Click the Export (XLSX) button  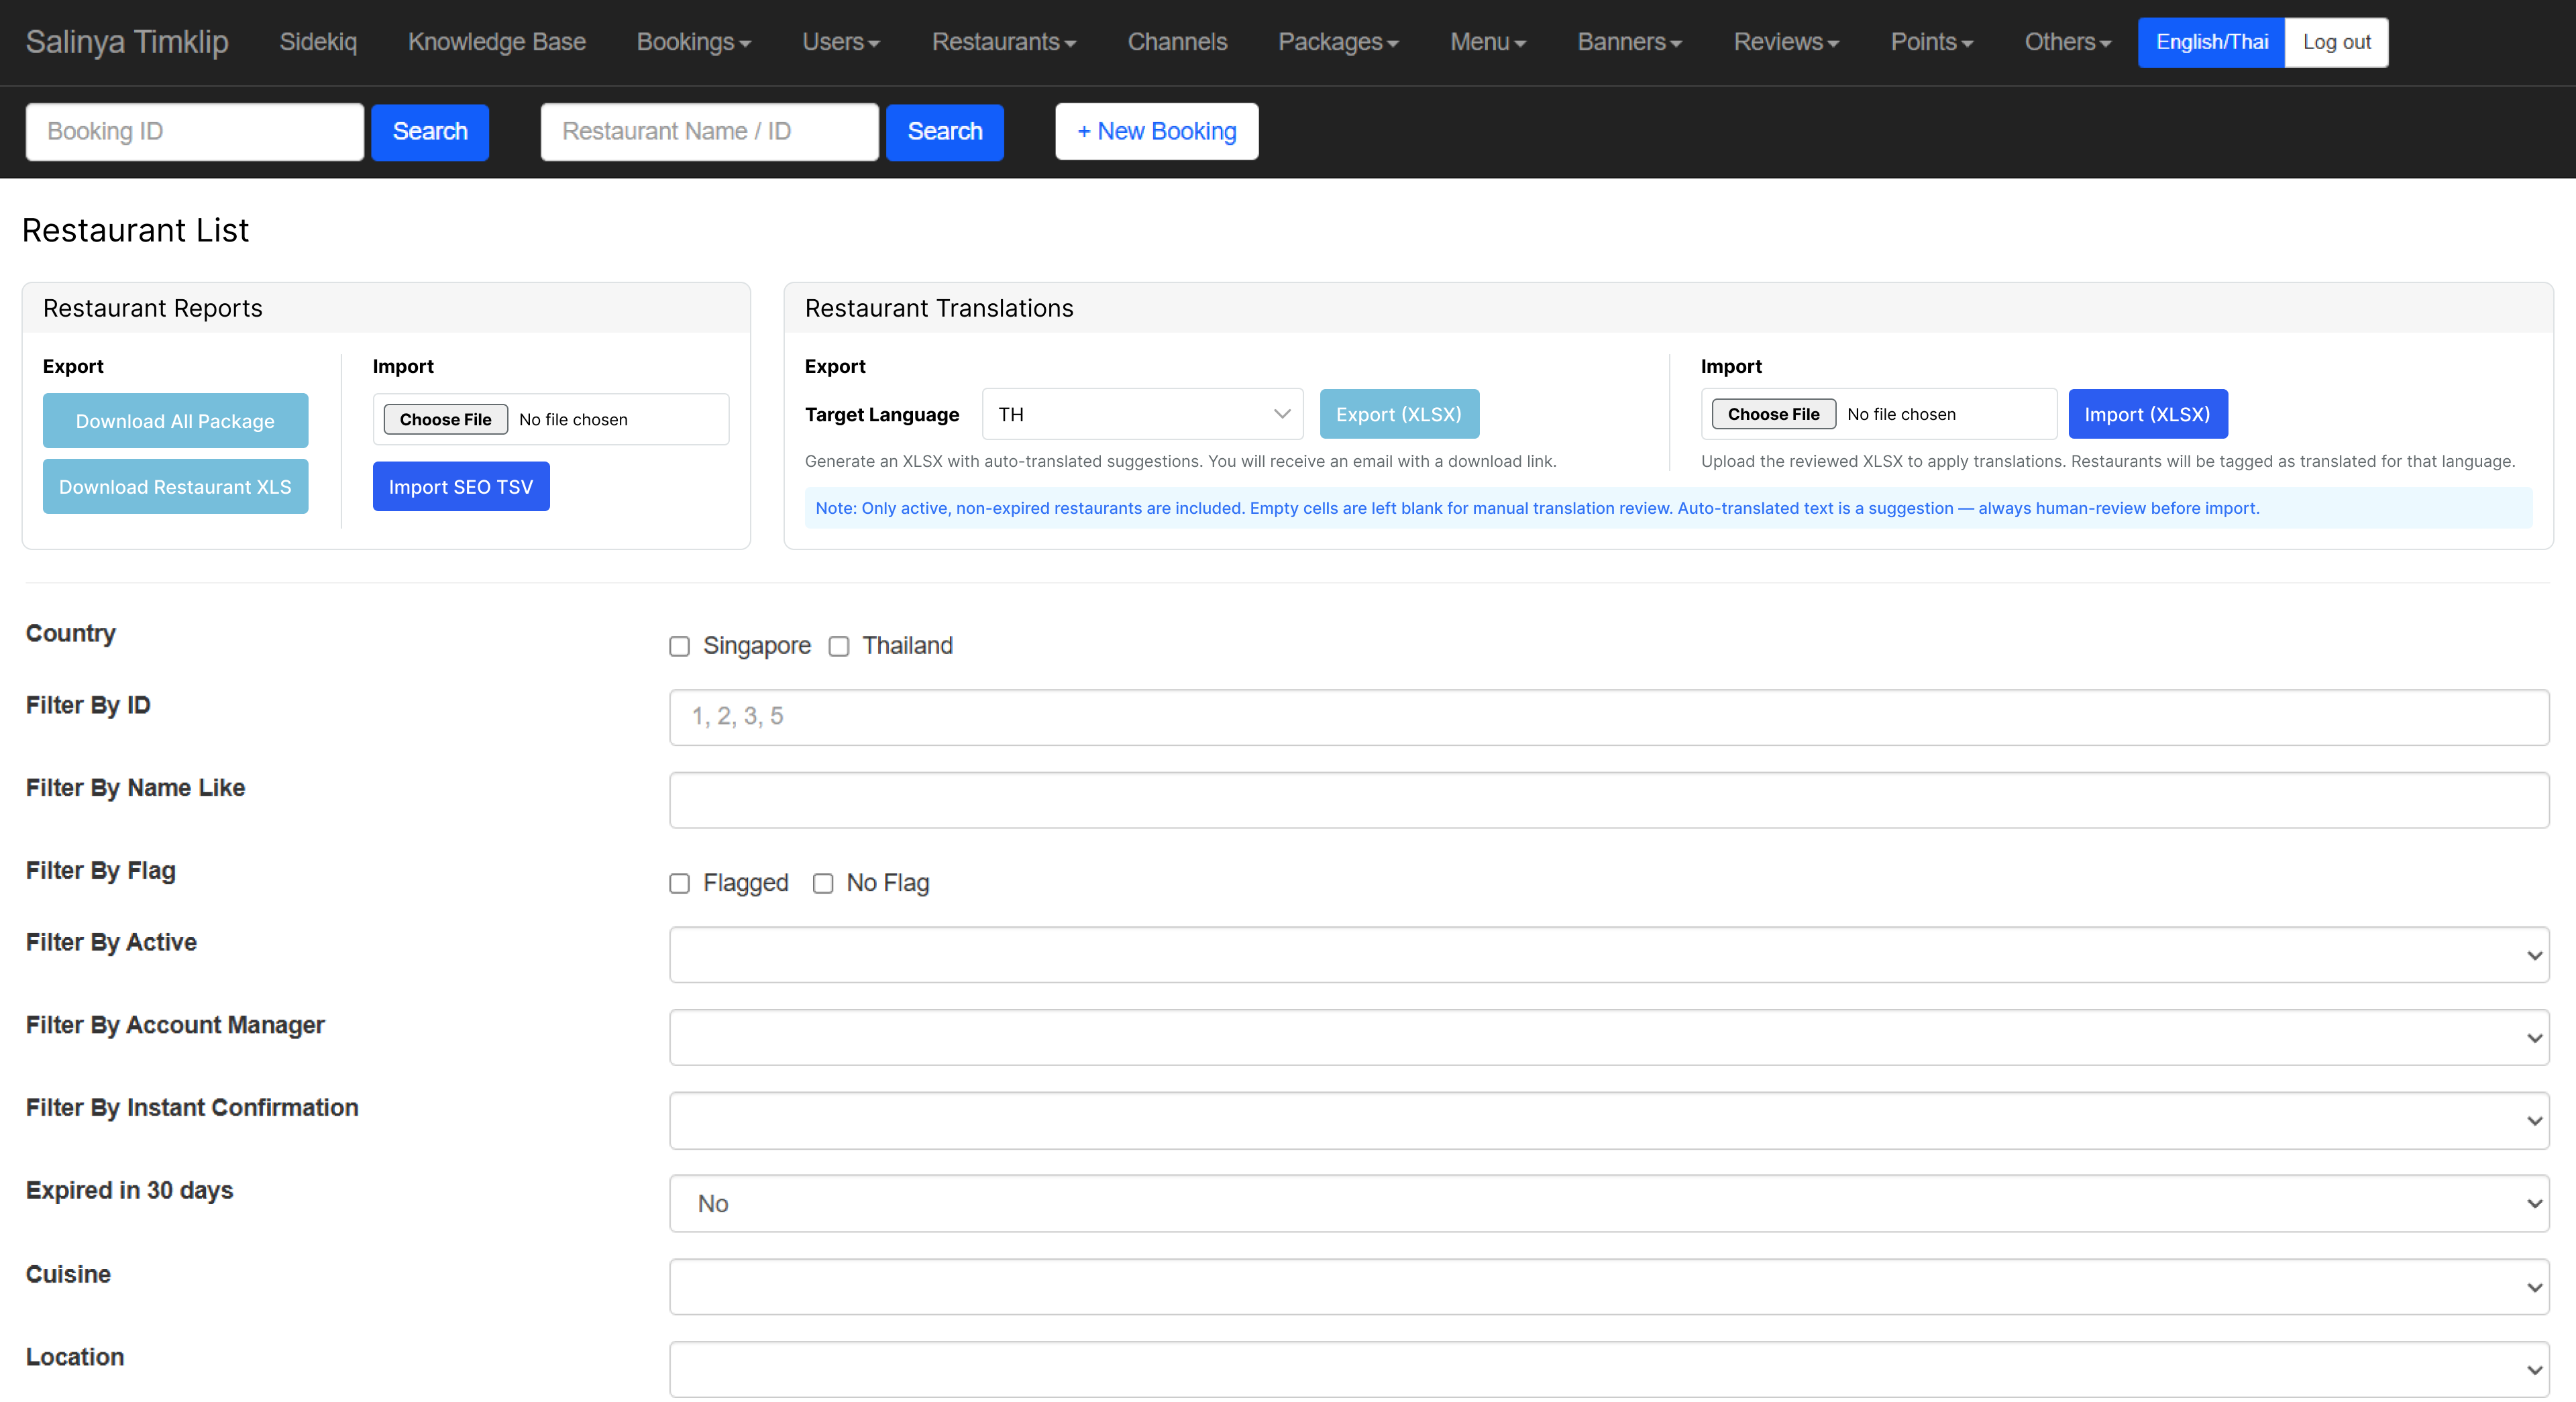[1398, 414]
